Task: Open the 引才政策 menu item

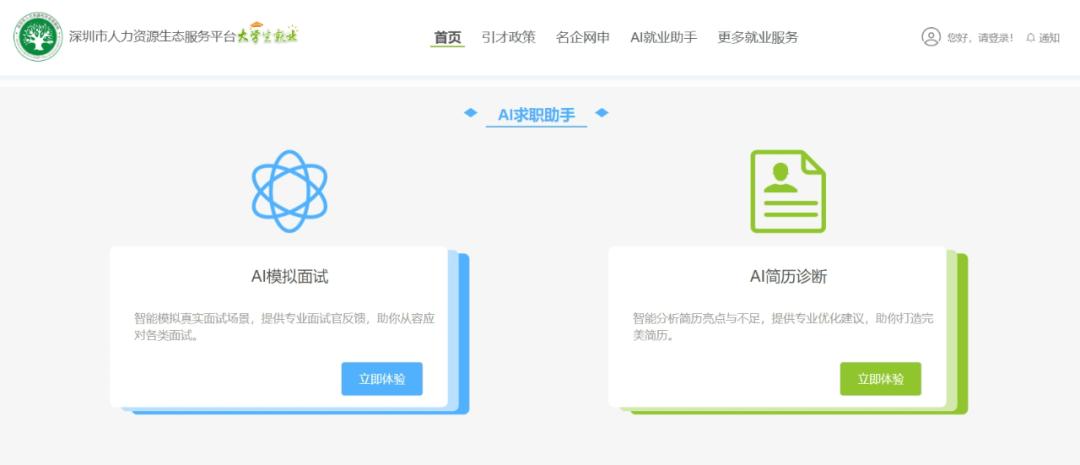Action: click(508, 38)
